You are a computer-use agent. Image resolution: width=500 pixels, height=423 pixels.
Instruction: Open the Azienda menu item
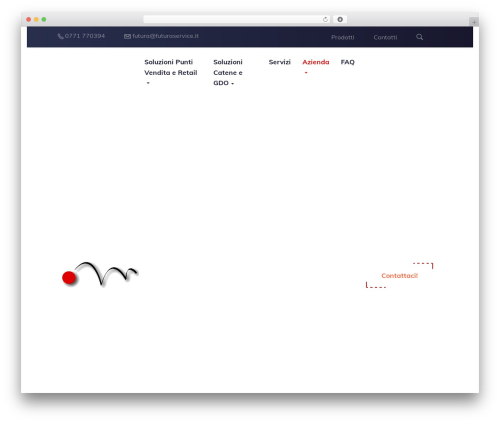[316, 62]
